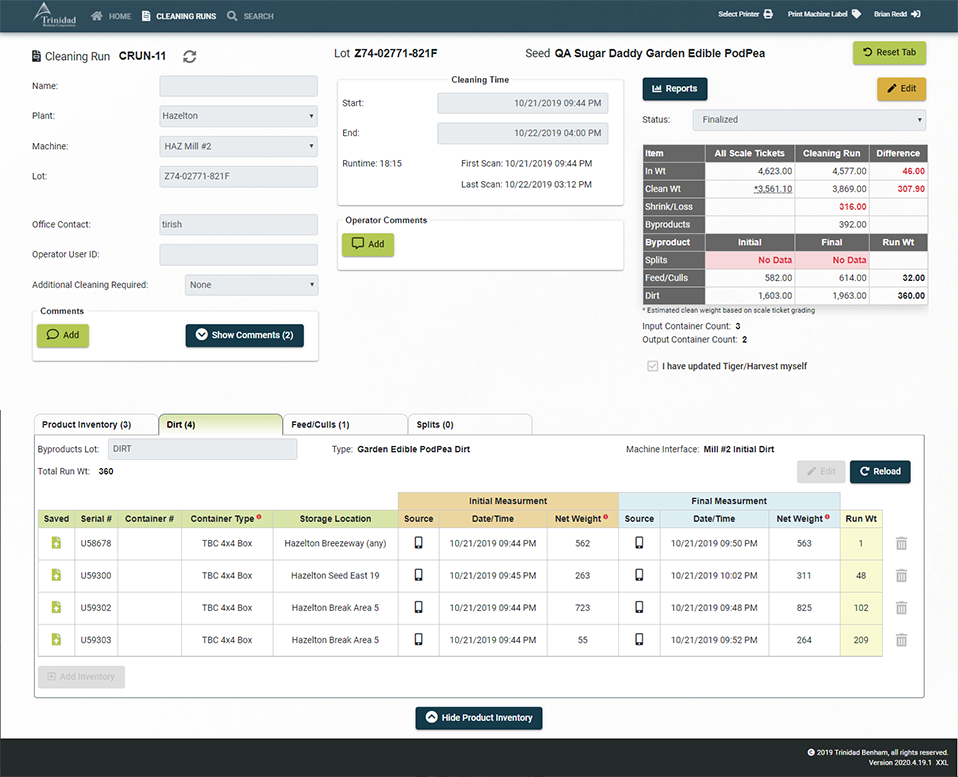Screen dimensions: 958x777
Task: Click initial source phone icon for U59302
Action: (x=418, y=608)
